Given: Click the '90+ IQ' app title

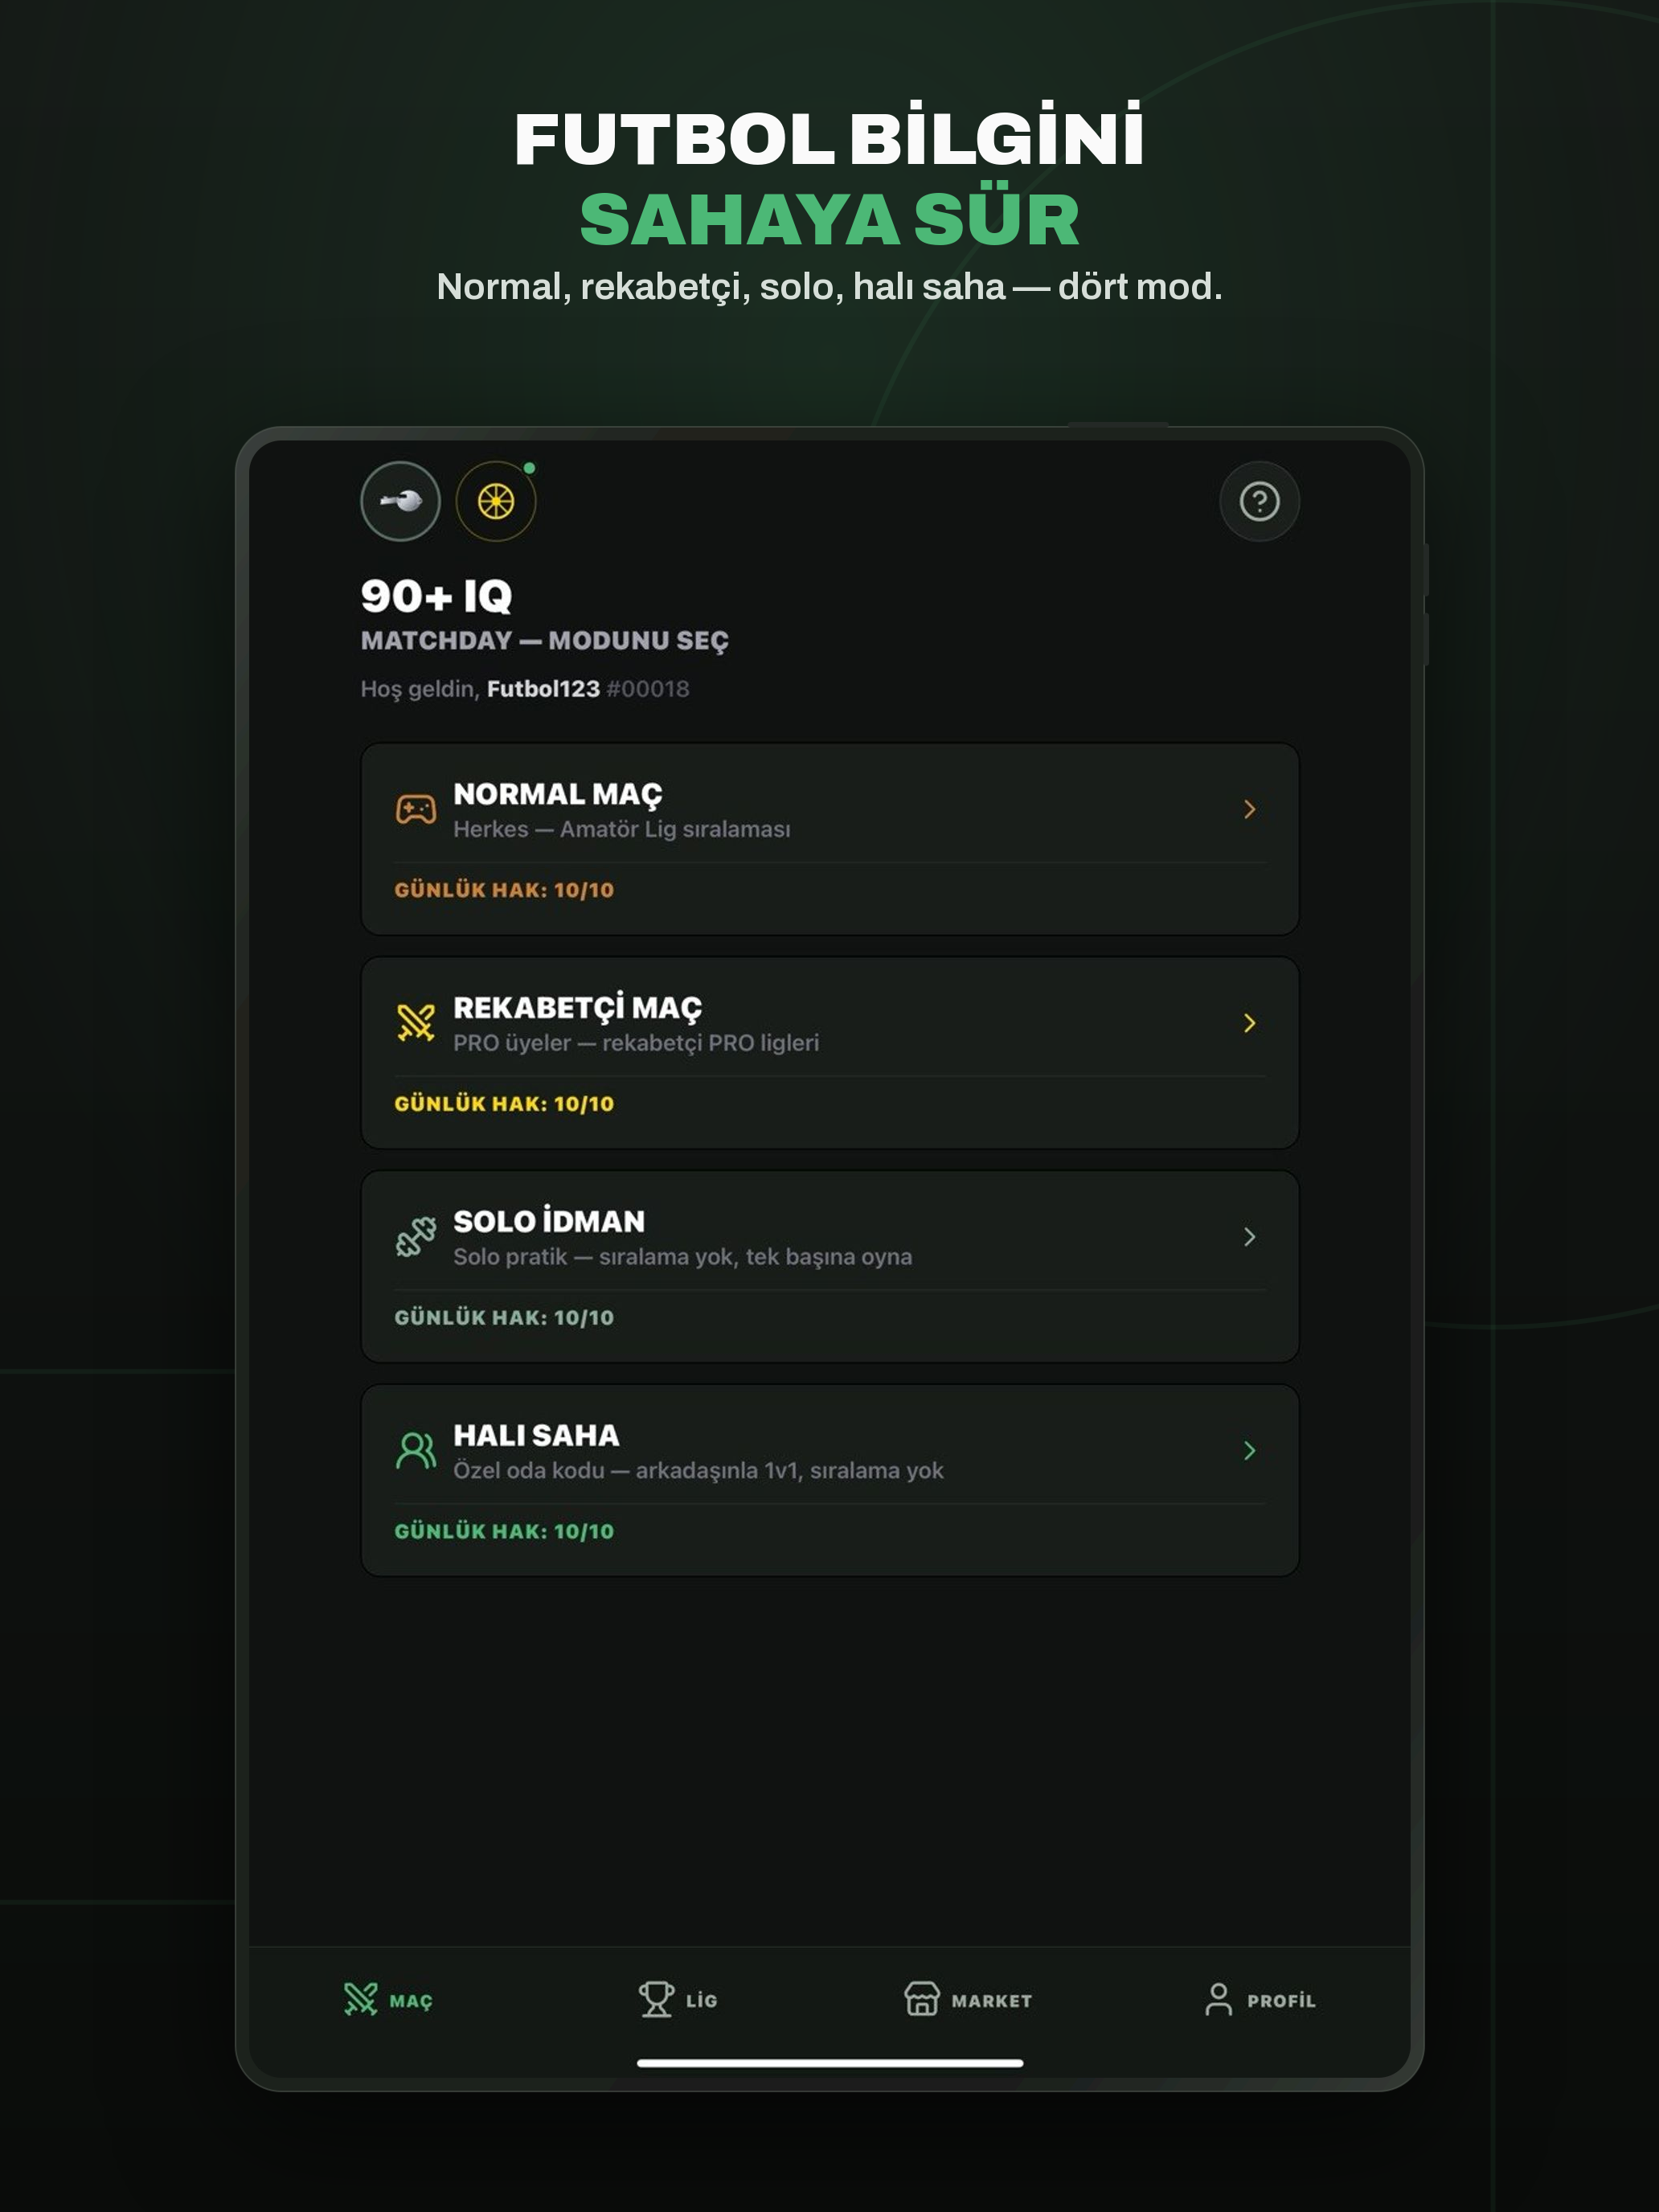Looking at the screenshot, I should [436, 596].
